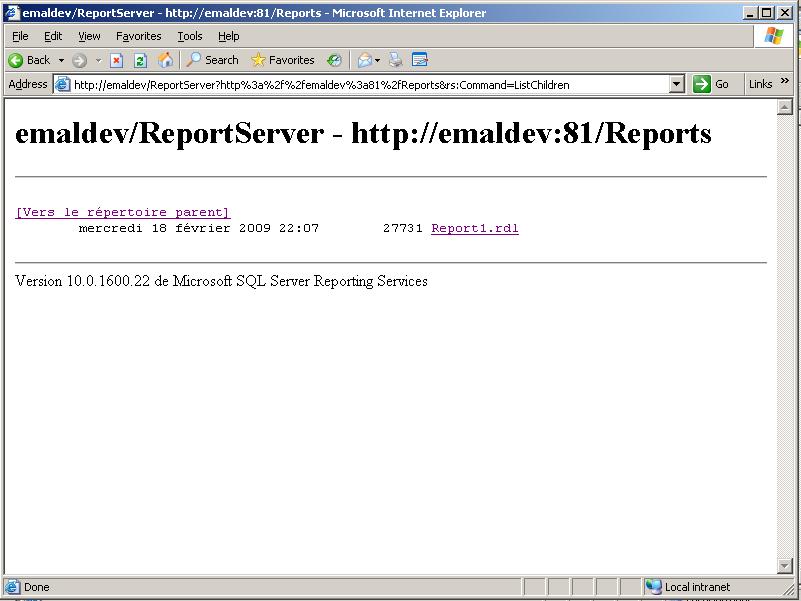Click the file size 27731 text
This screenshot has height=601, width=801.
point(403,228)
